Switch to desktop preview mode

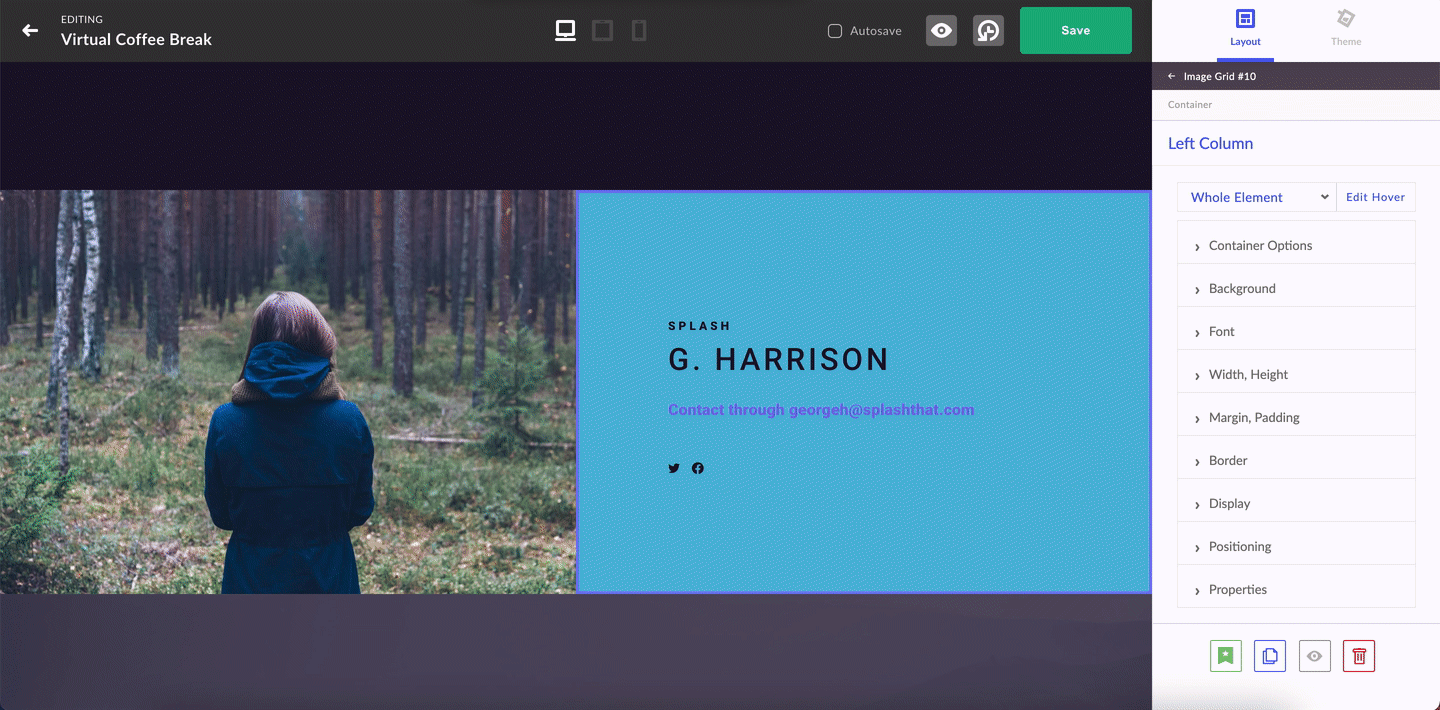point(565,31)
